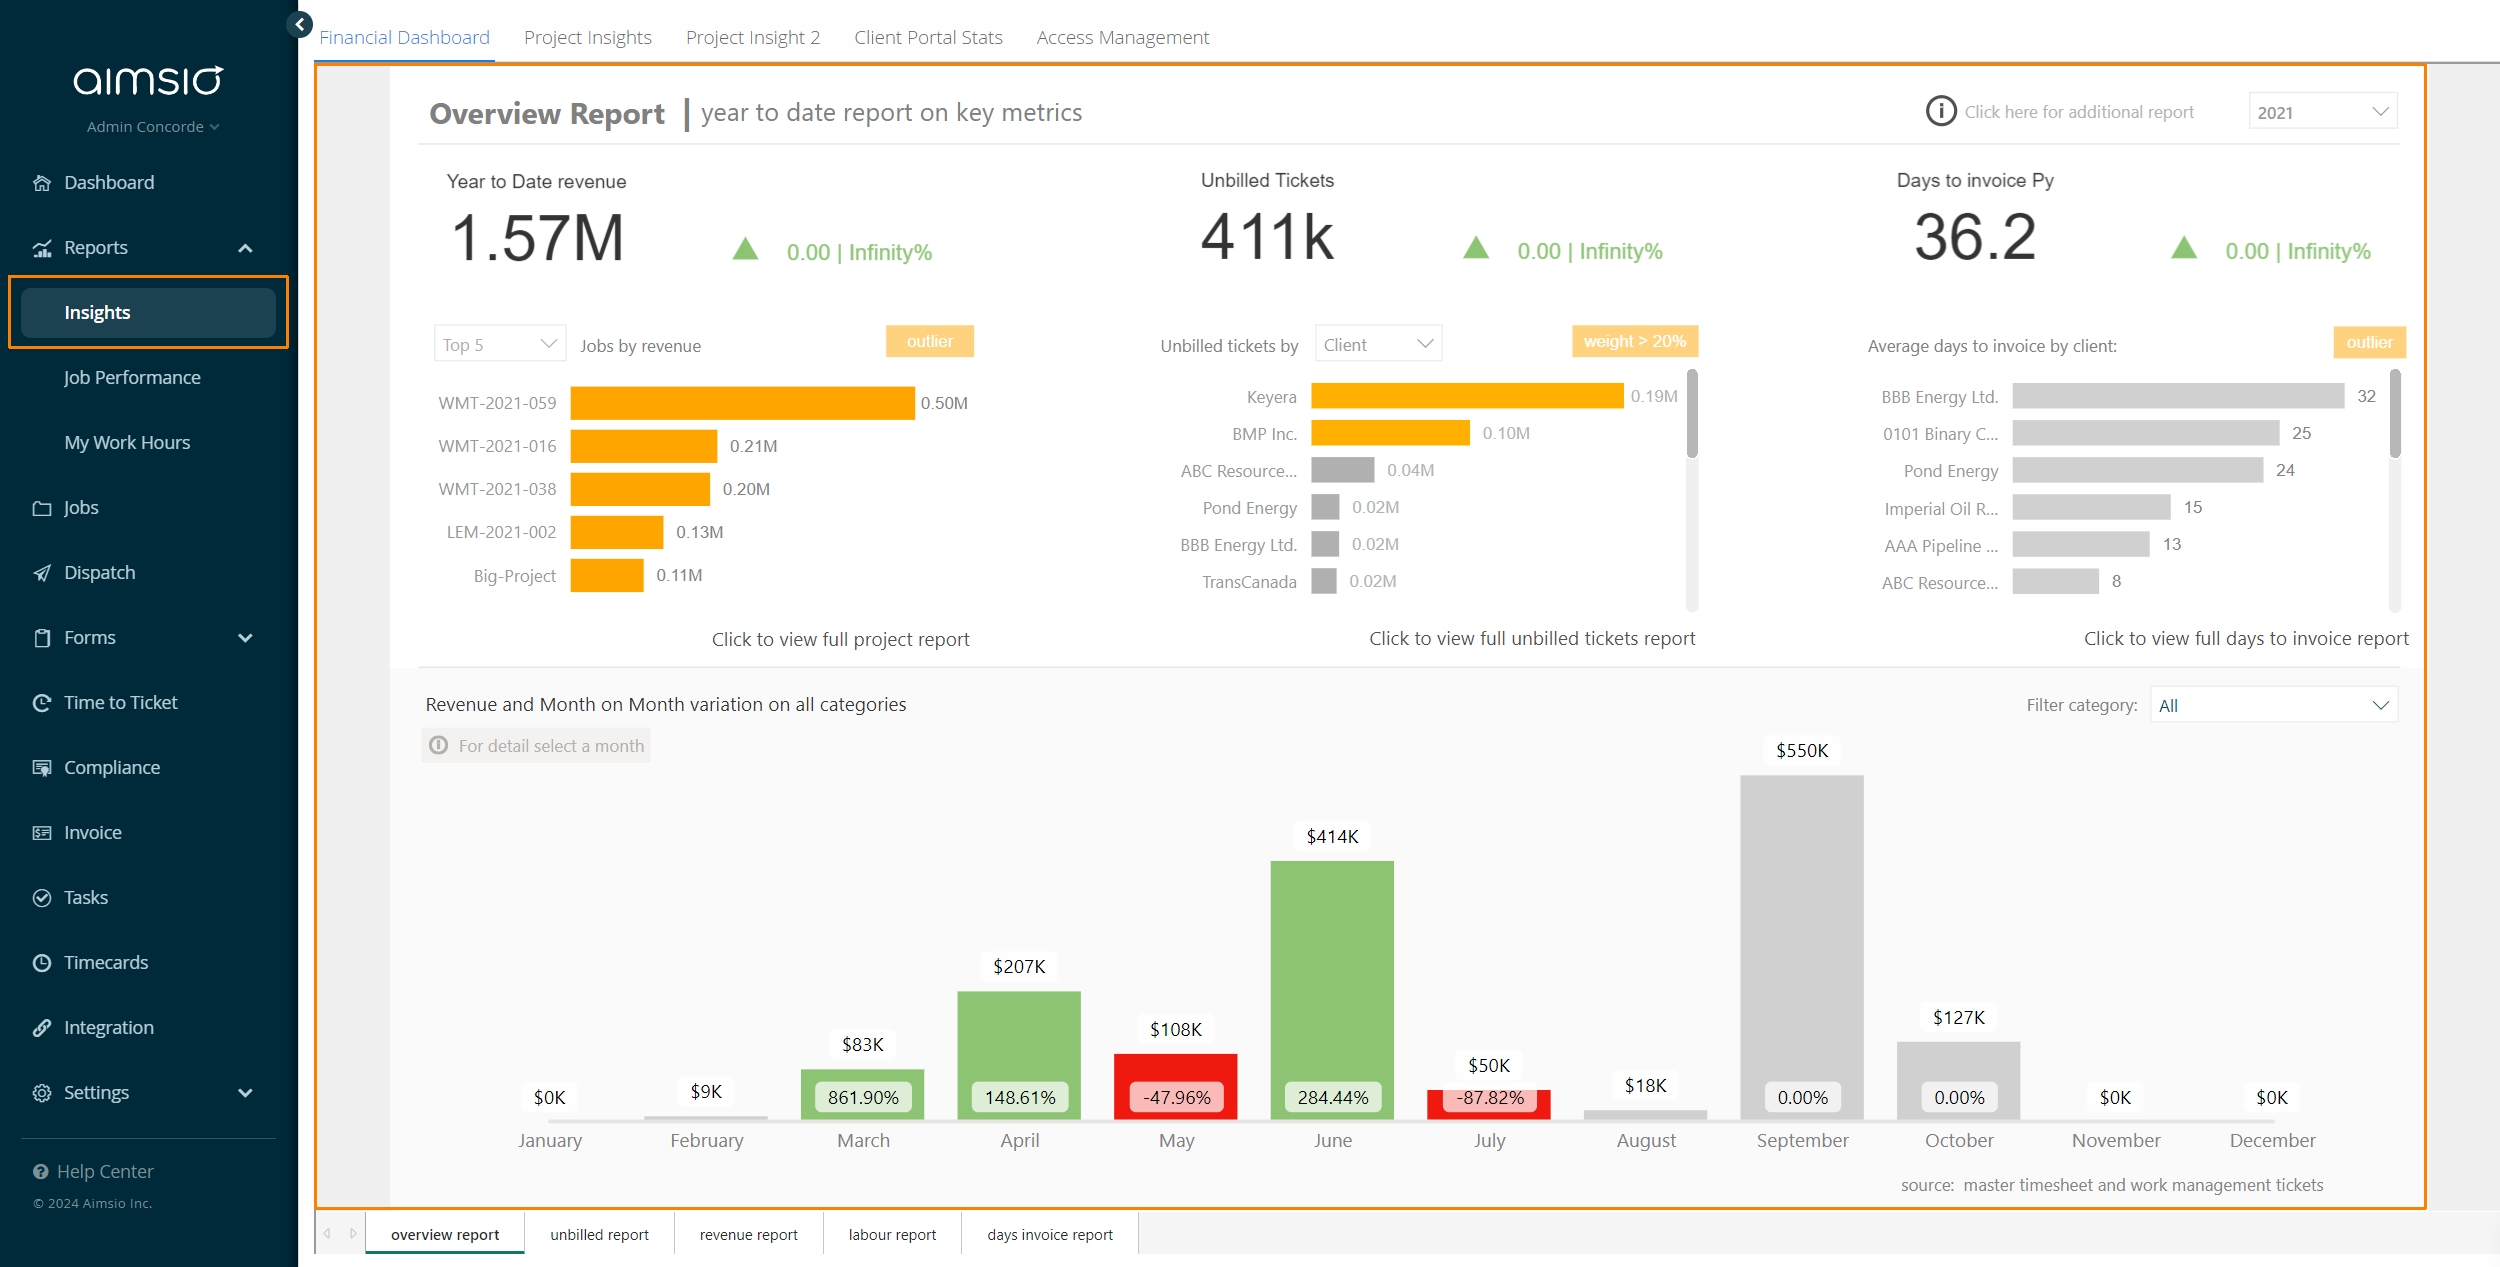This screenshot has height=1267, width=2500.
Task: Click the Dispatch paper plane icon
Action: (42, 573)
